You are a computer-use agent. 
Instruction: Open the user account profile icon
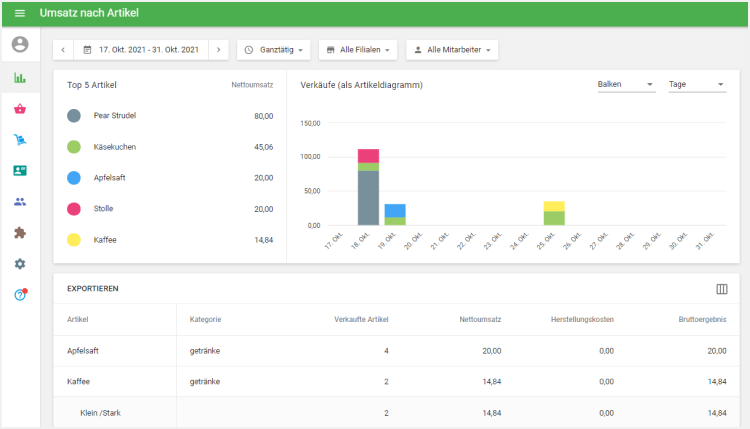click(20, 44)
